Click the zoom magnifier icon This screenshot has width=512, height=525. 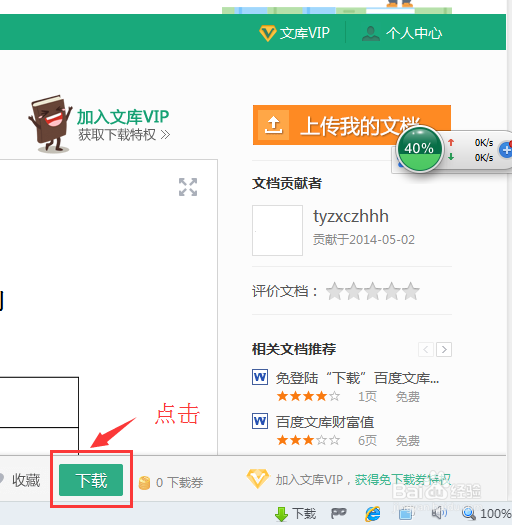pyautogui.click(x=469, y=513)
